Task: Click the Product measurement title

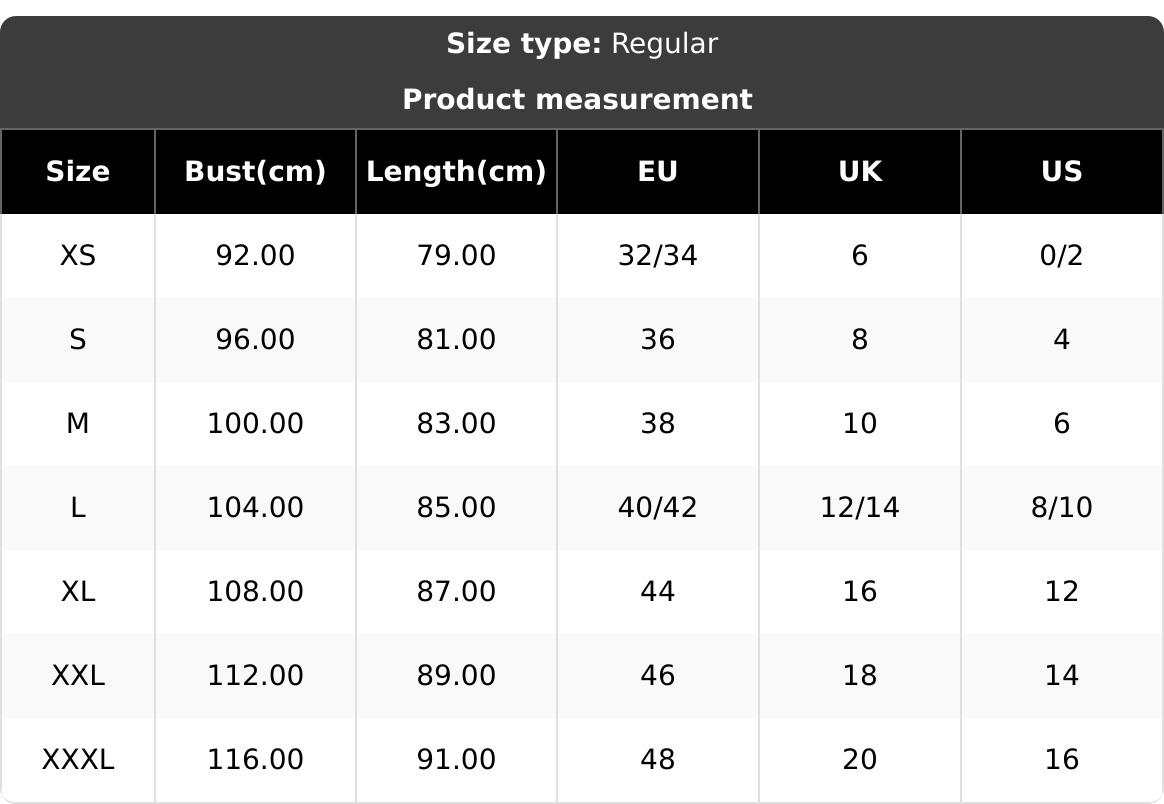Action: pyautogui.click(x=577, y=100)
